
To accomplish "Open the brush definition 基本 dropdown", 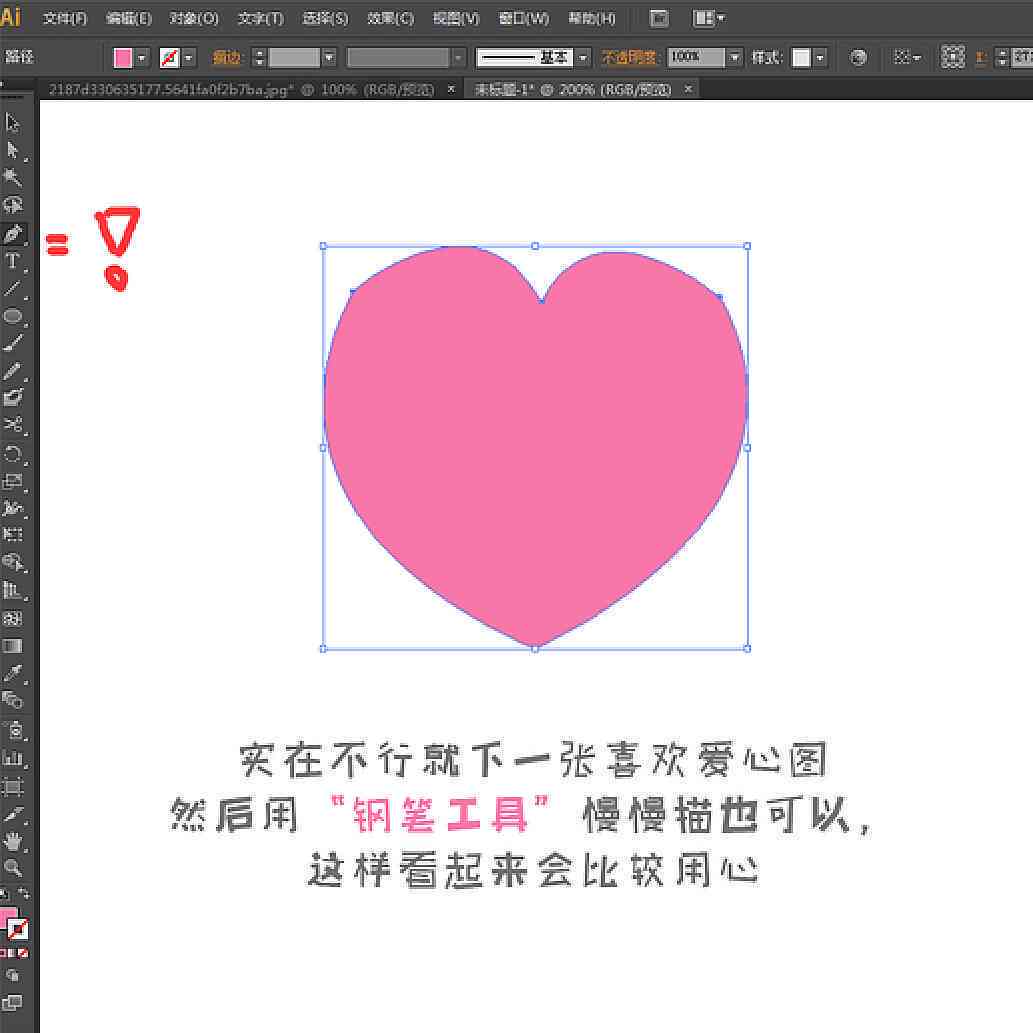I will tap(582, 58).
